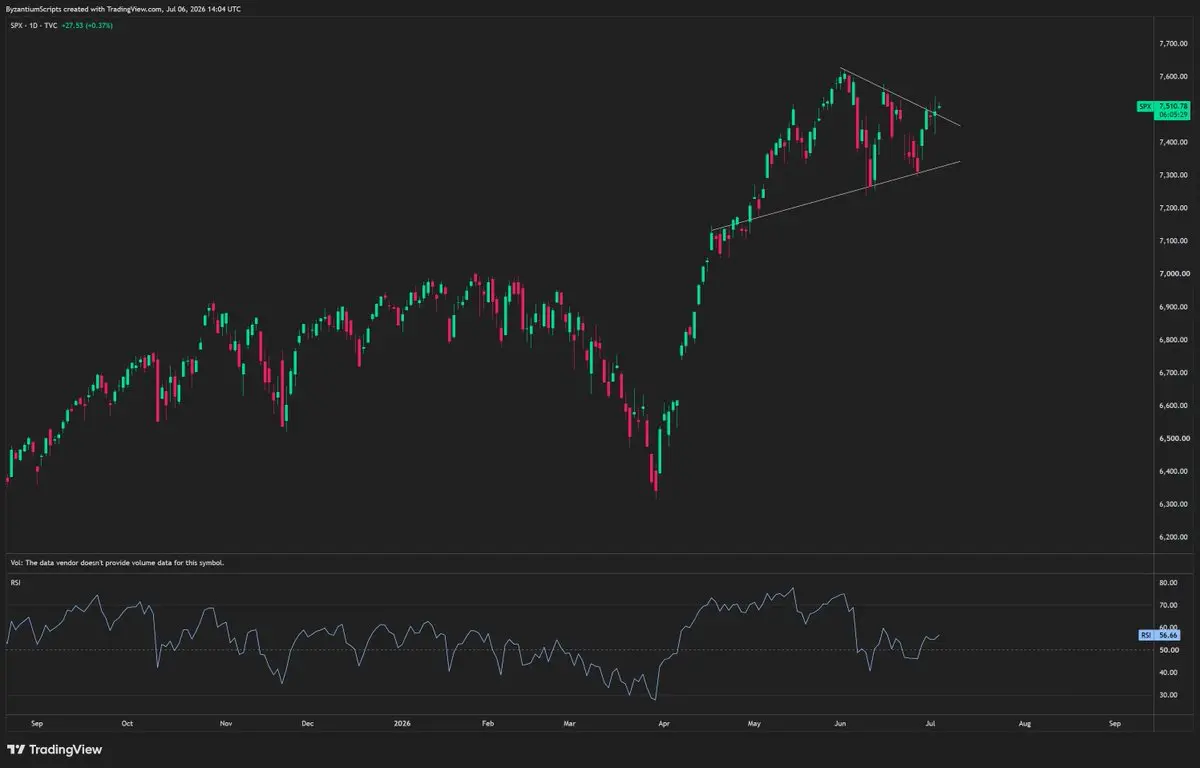The width and height of the screenshot is (1200, 768).
Task: Click the 06:05:29 bar countdown timer
Action: (x=1173, y=115)
